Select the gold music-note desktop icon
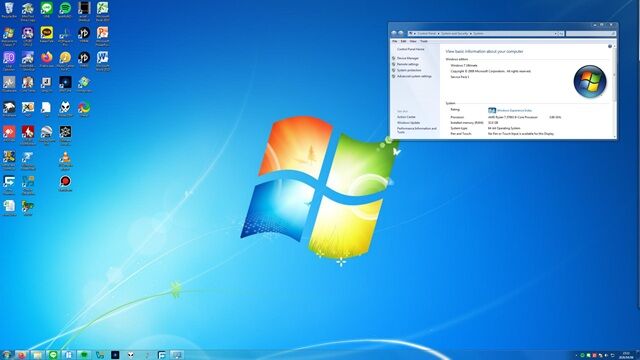The height and width of the screenshot is (360, 640). click(x=65, y=60)
